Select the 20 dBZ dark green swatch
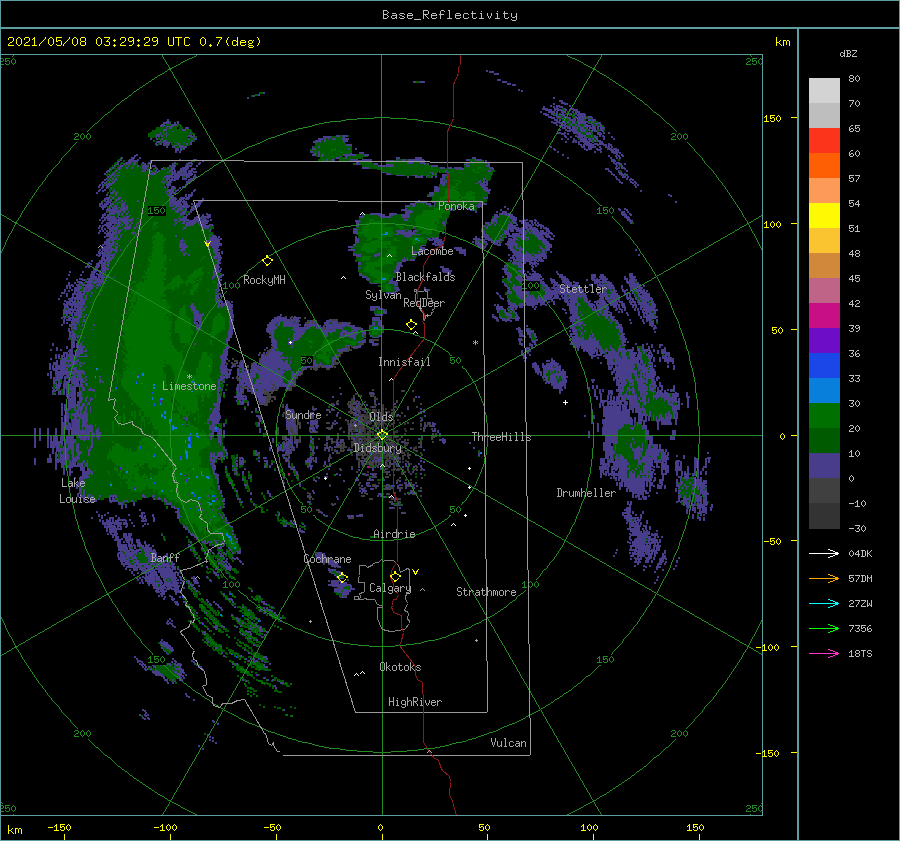The image size is (900, 841). (824, 440)
